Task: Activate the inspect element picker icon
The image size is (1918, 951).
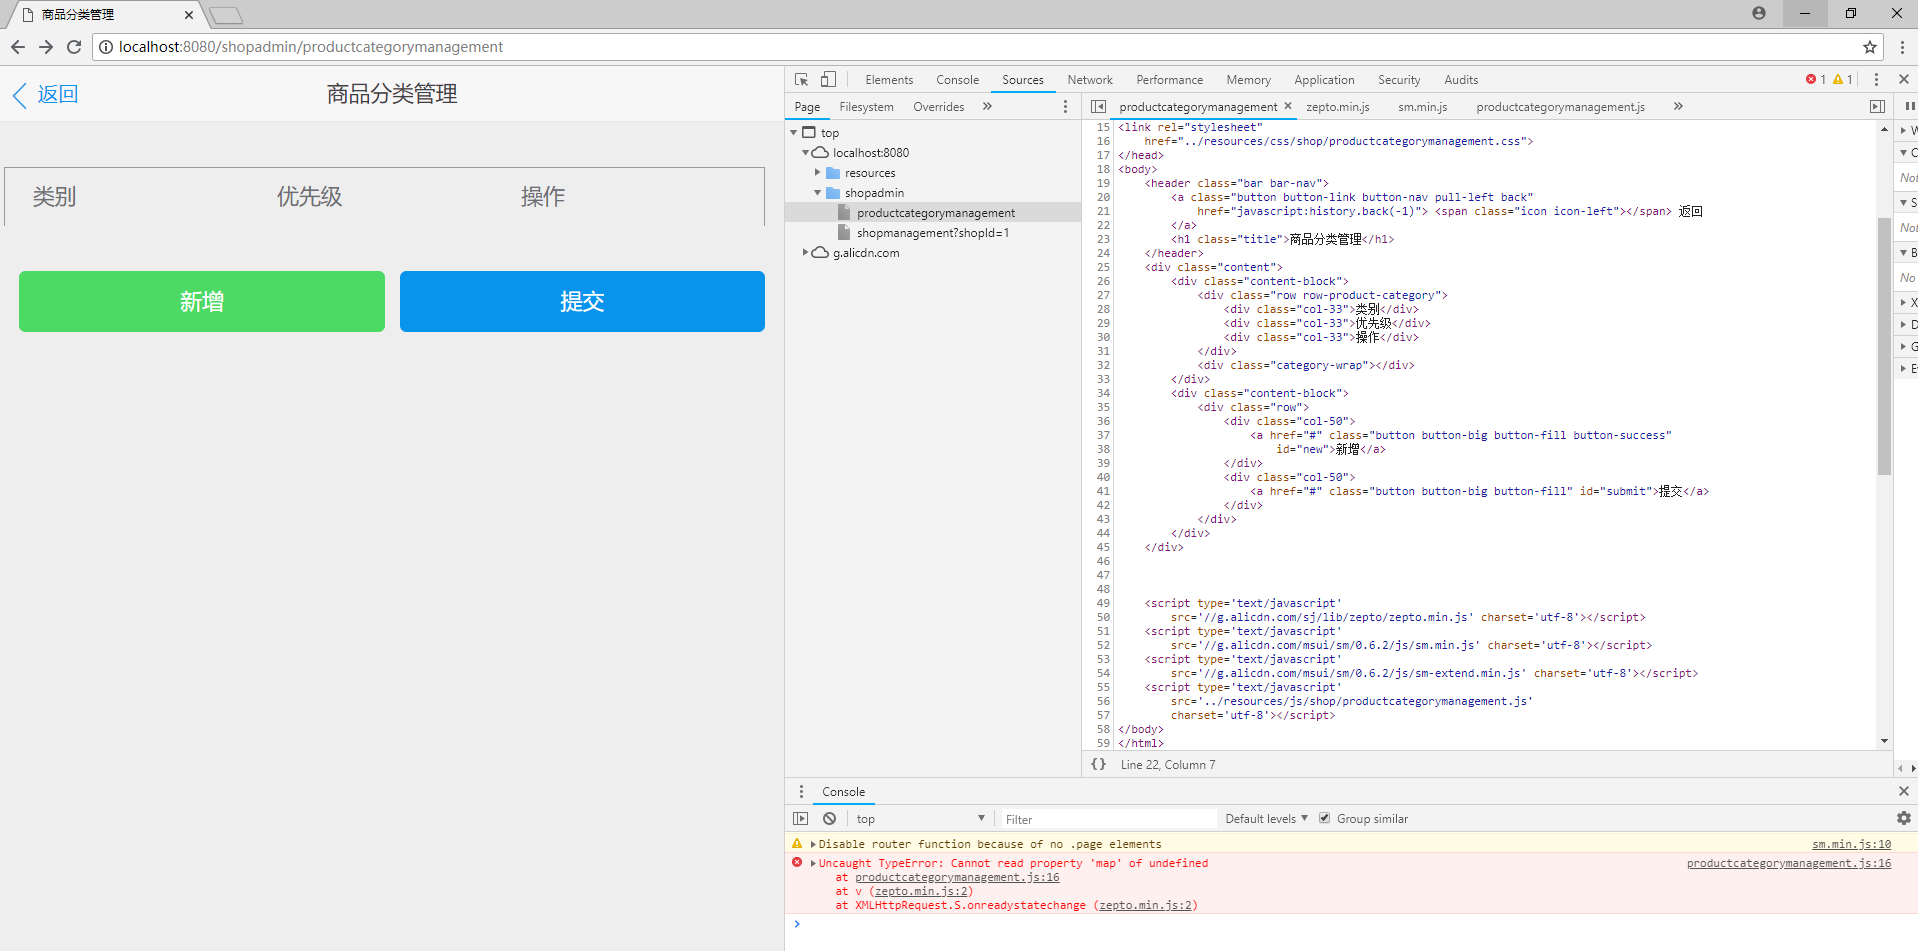Action: pyautogui.click(x=801, y=80)
